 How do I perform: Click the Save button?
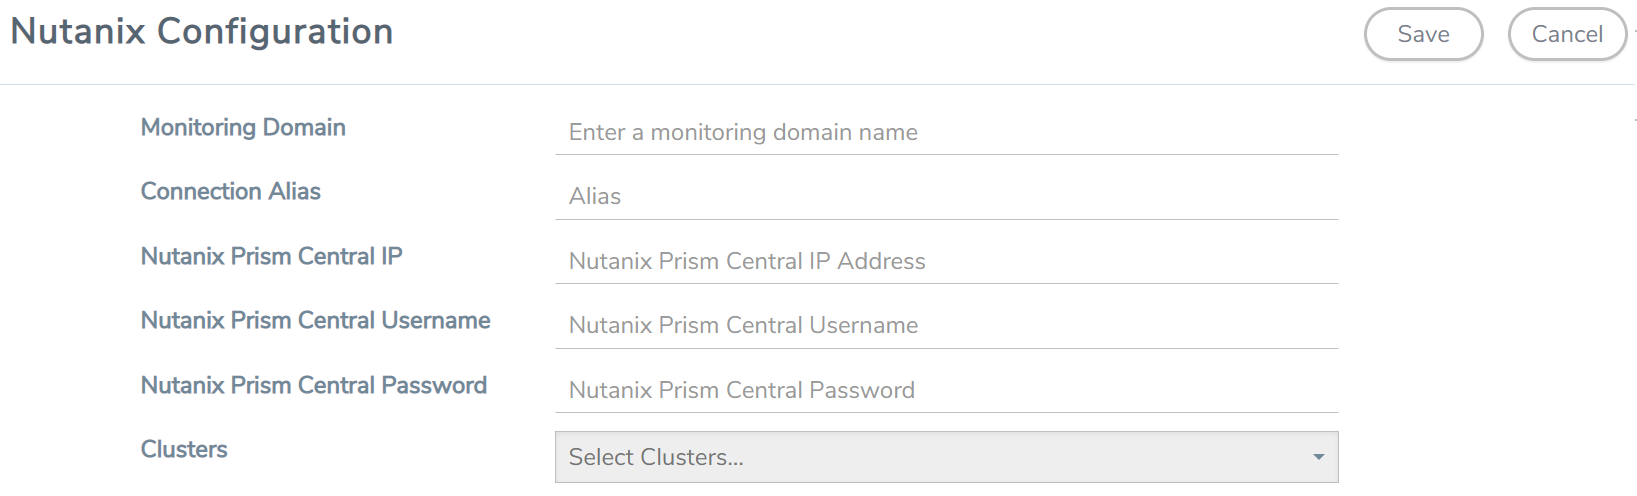(1422, 34)
